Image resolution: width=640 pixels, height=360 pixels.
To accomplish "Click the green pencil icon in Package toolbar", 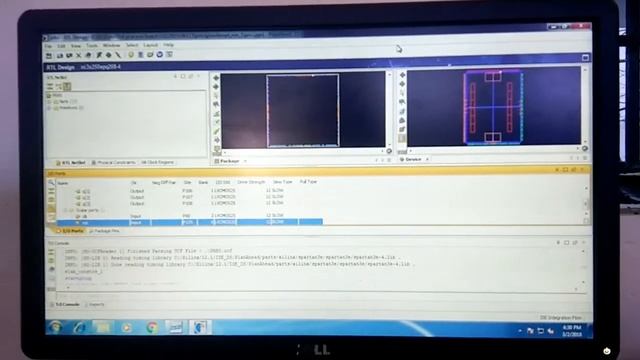I will [216, 131].
